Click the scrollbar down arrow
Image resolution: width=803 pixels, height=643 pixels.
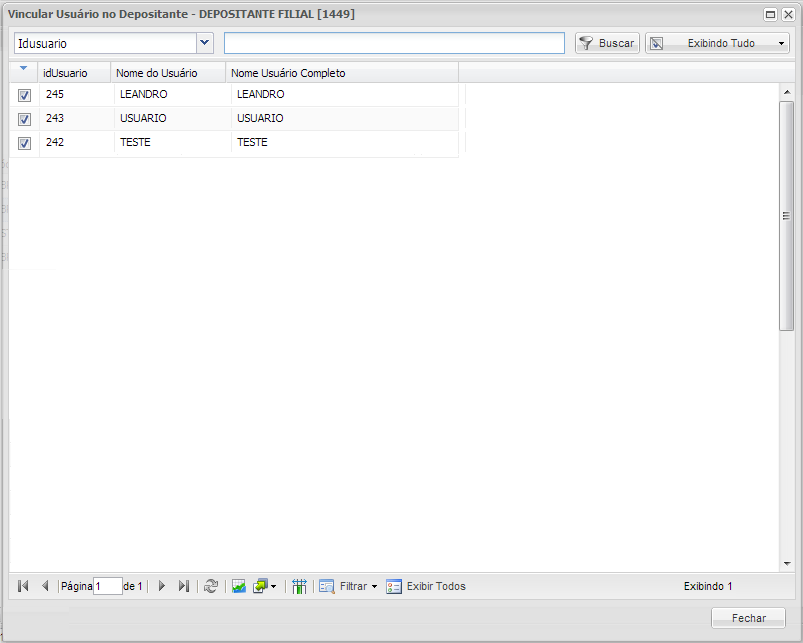[787, 564]
